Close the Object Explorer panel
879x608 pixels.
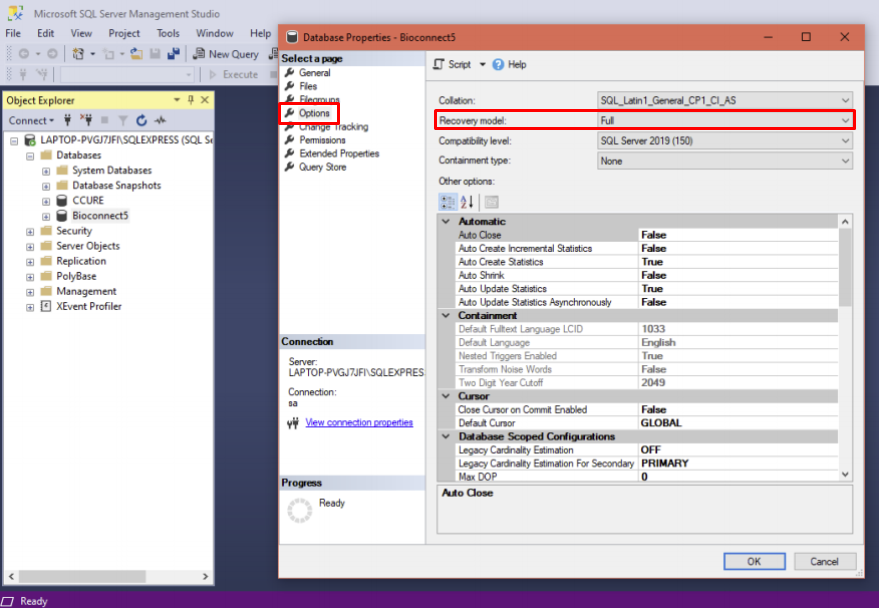click(x=205, y=100)
